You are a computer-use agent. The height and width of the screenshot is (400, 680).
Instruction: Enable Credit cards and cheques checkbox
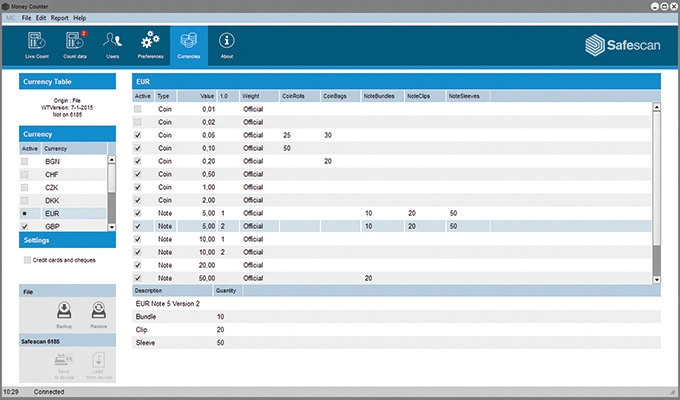click(27, 260)
